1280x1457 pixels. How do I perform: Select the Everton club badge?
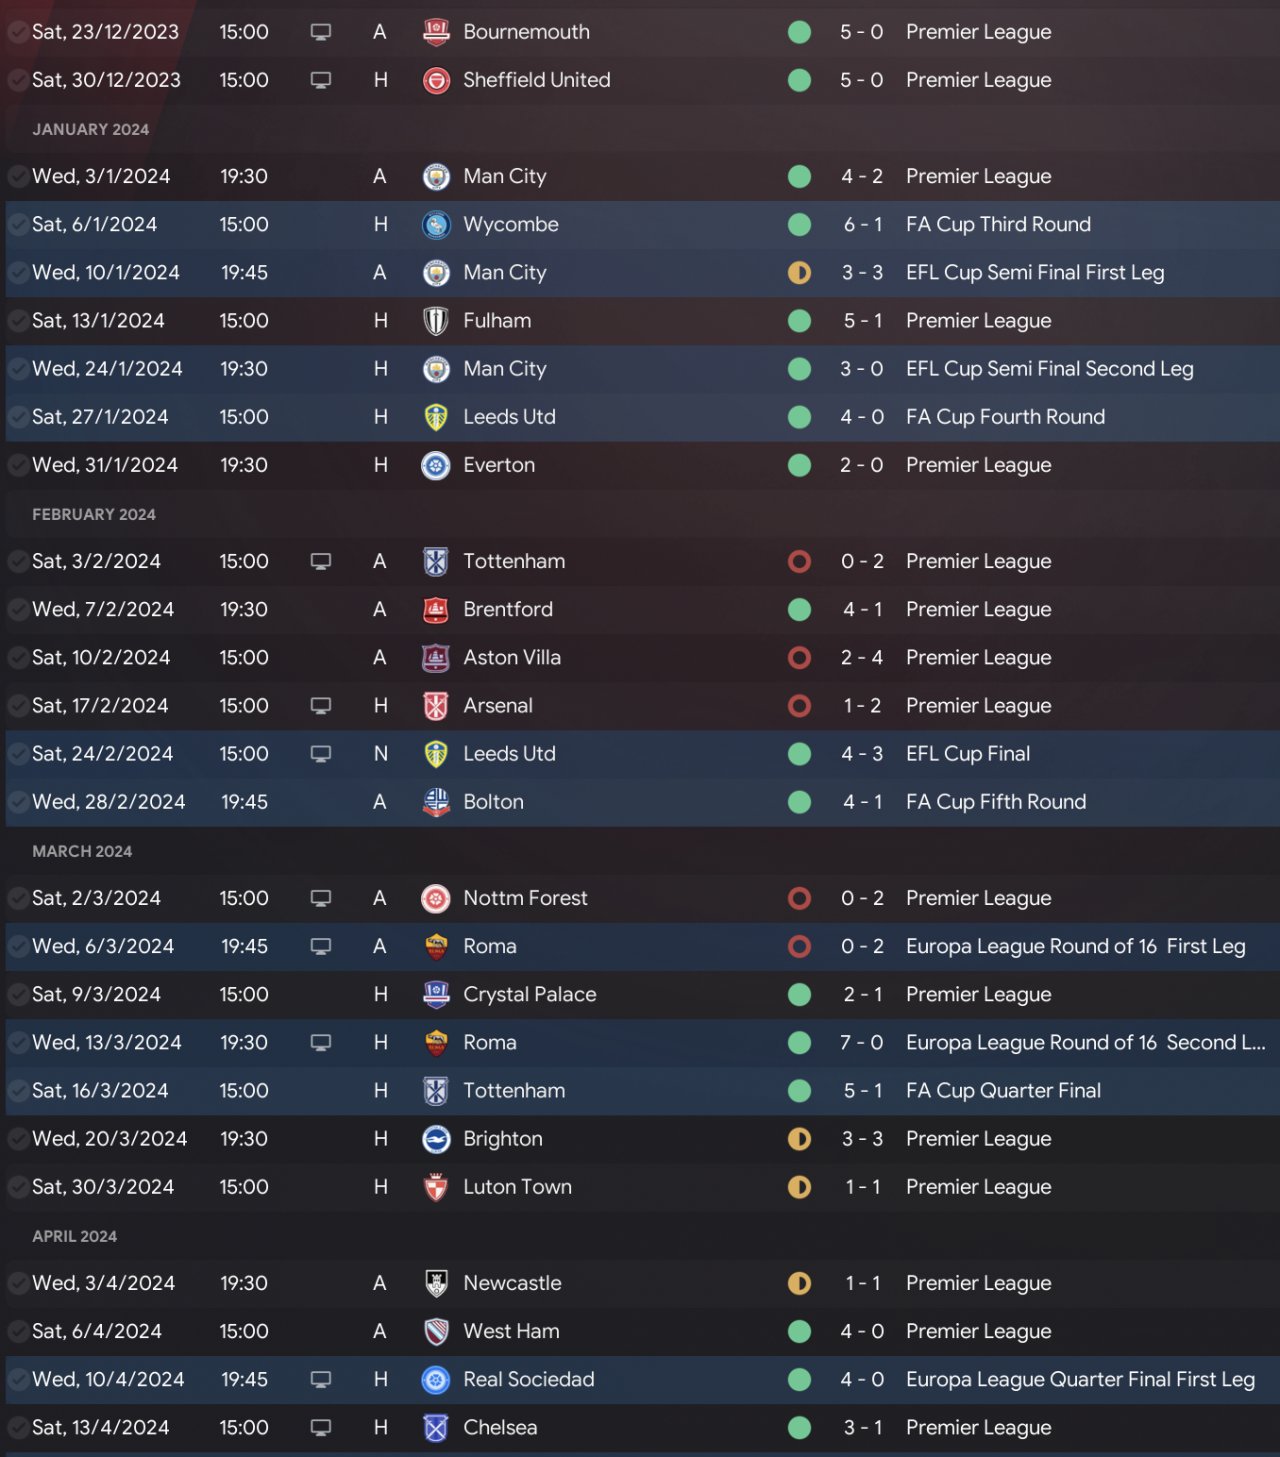[436, 465]
